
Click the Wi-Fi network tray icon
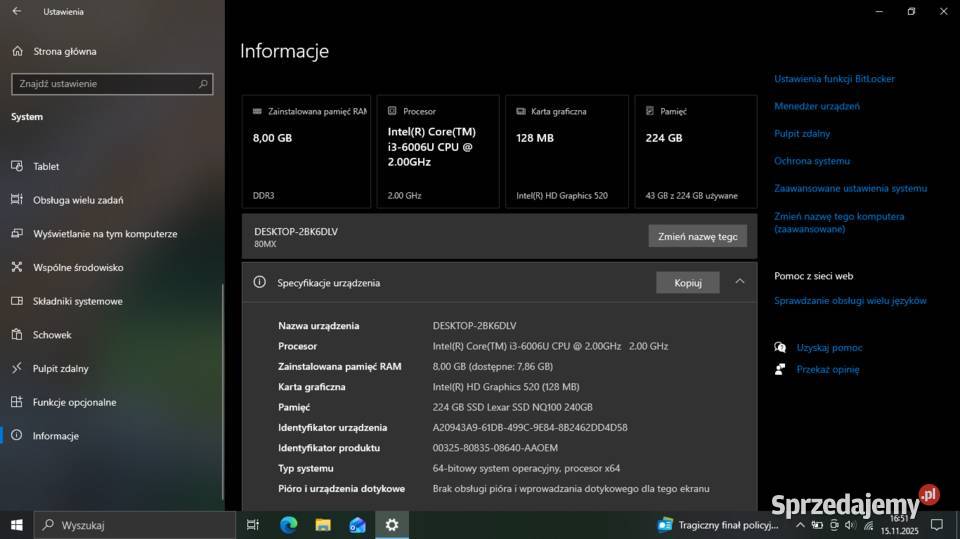click(868, 525)
